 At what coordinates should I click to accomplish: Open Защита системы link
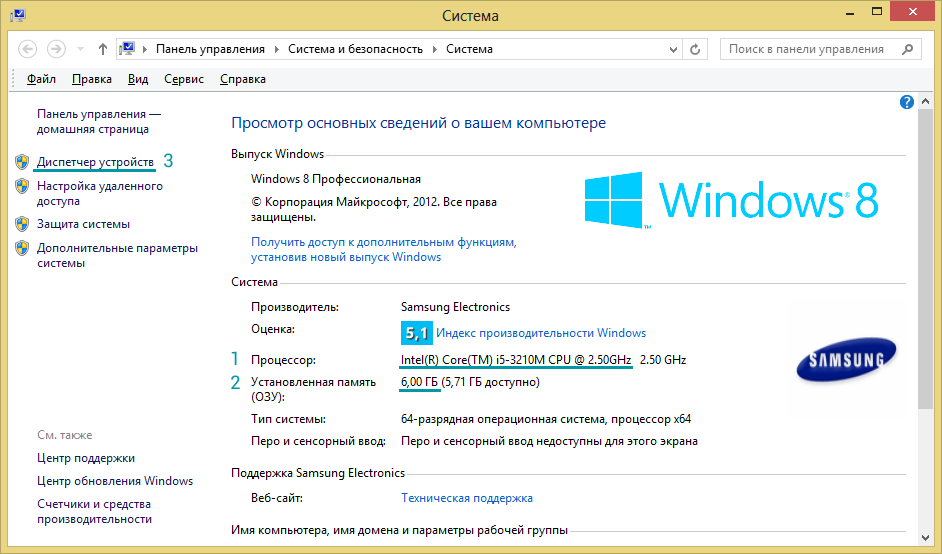point(84,224)
